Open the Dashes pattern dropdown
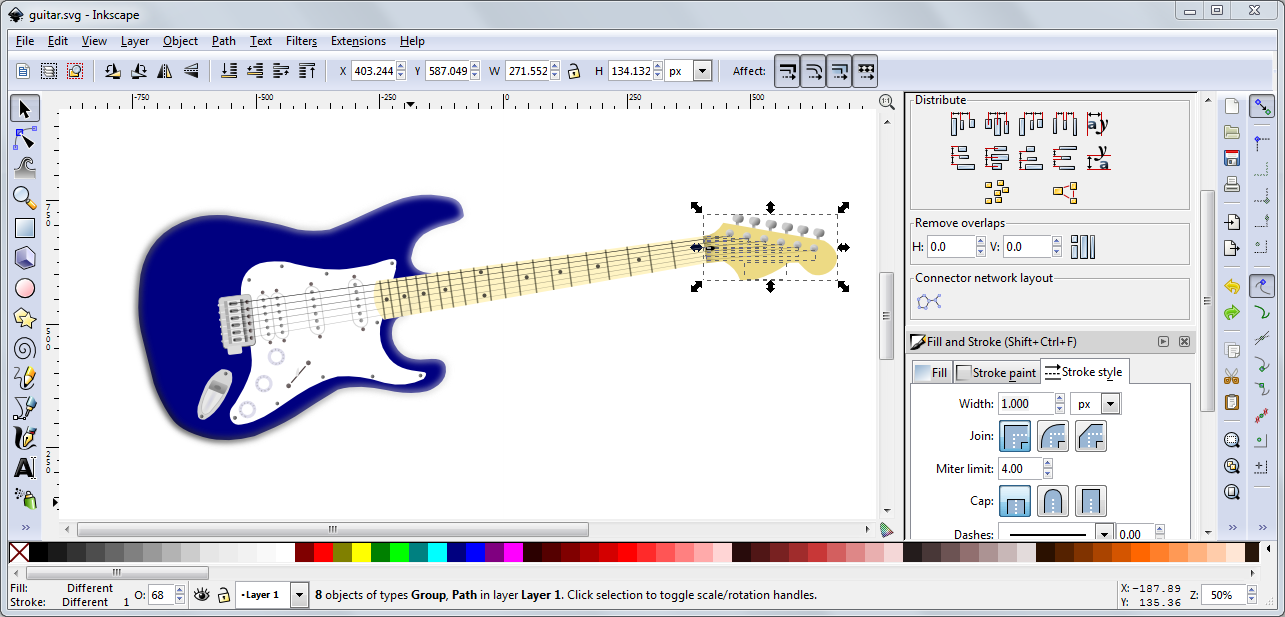The image size is (1285, 617). [x=1105, y=534]
